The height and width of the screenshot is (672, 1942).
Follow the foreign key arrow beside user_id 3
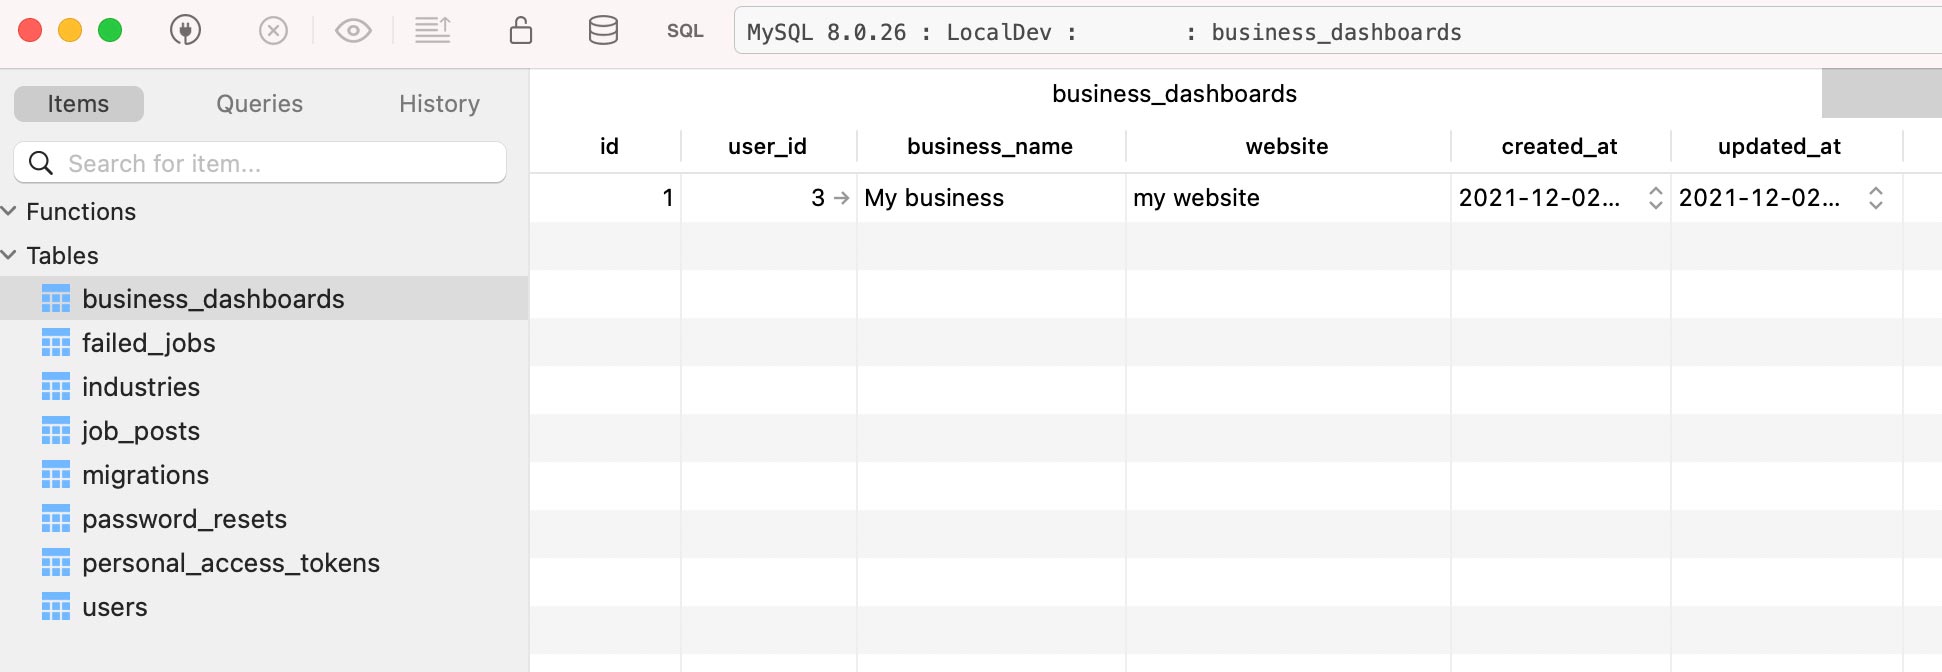pos(842,198)
